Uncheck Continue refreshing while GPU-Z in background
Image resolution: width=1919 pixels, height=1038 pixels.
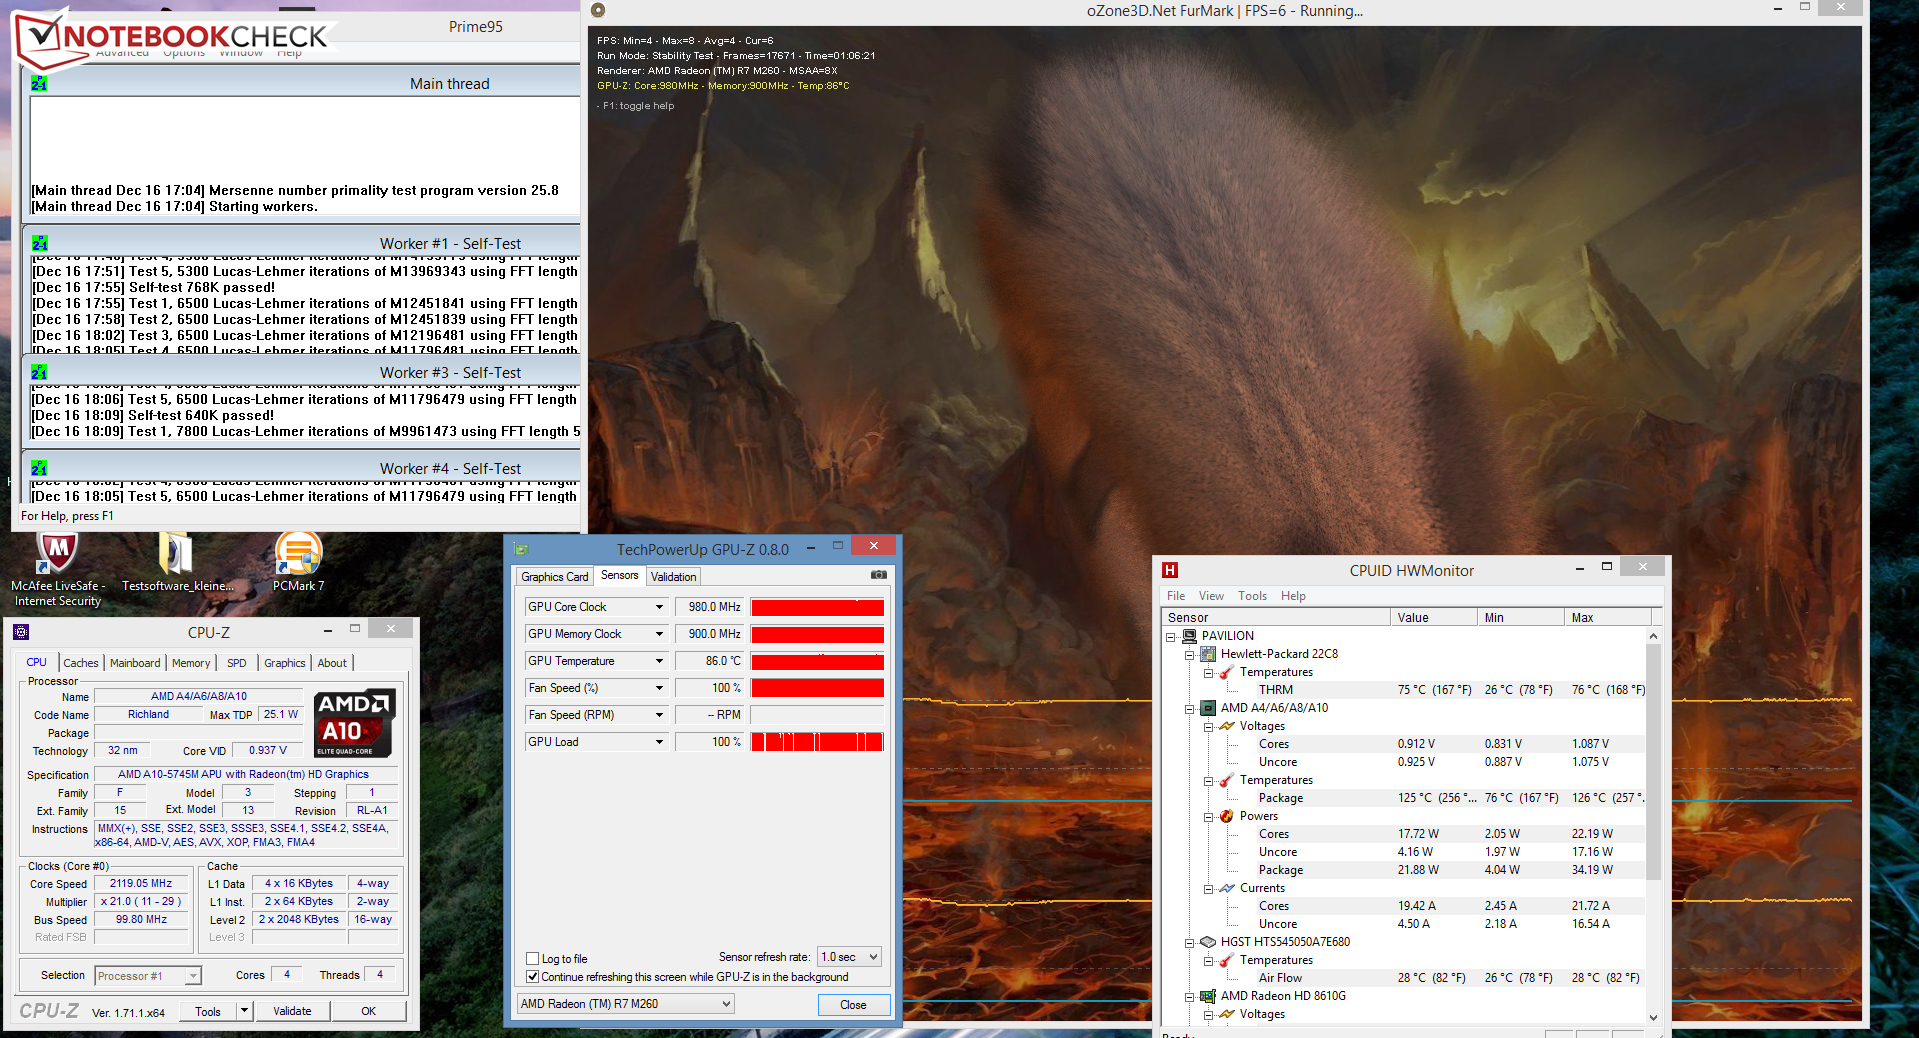[533, 977]
